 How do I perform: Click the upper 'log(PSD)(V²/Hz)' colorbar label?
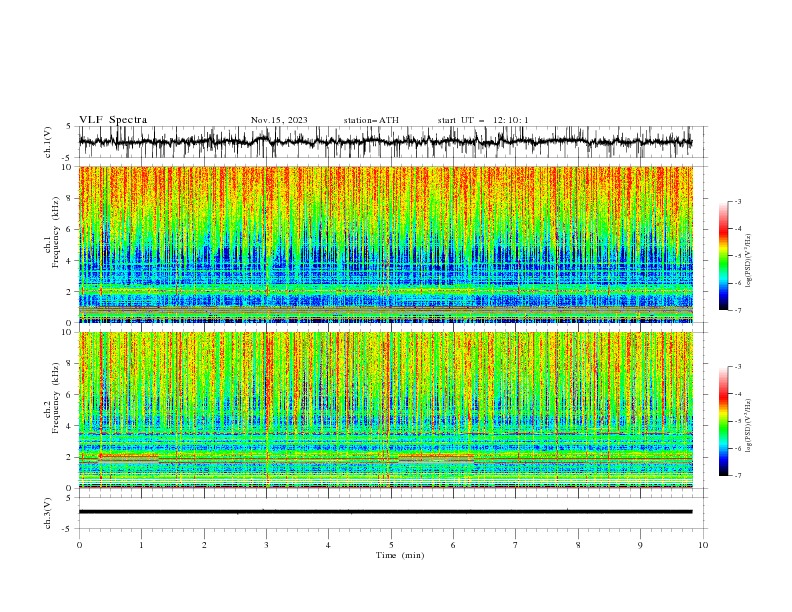click(748, 261)
